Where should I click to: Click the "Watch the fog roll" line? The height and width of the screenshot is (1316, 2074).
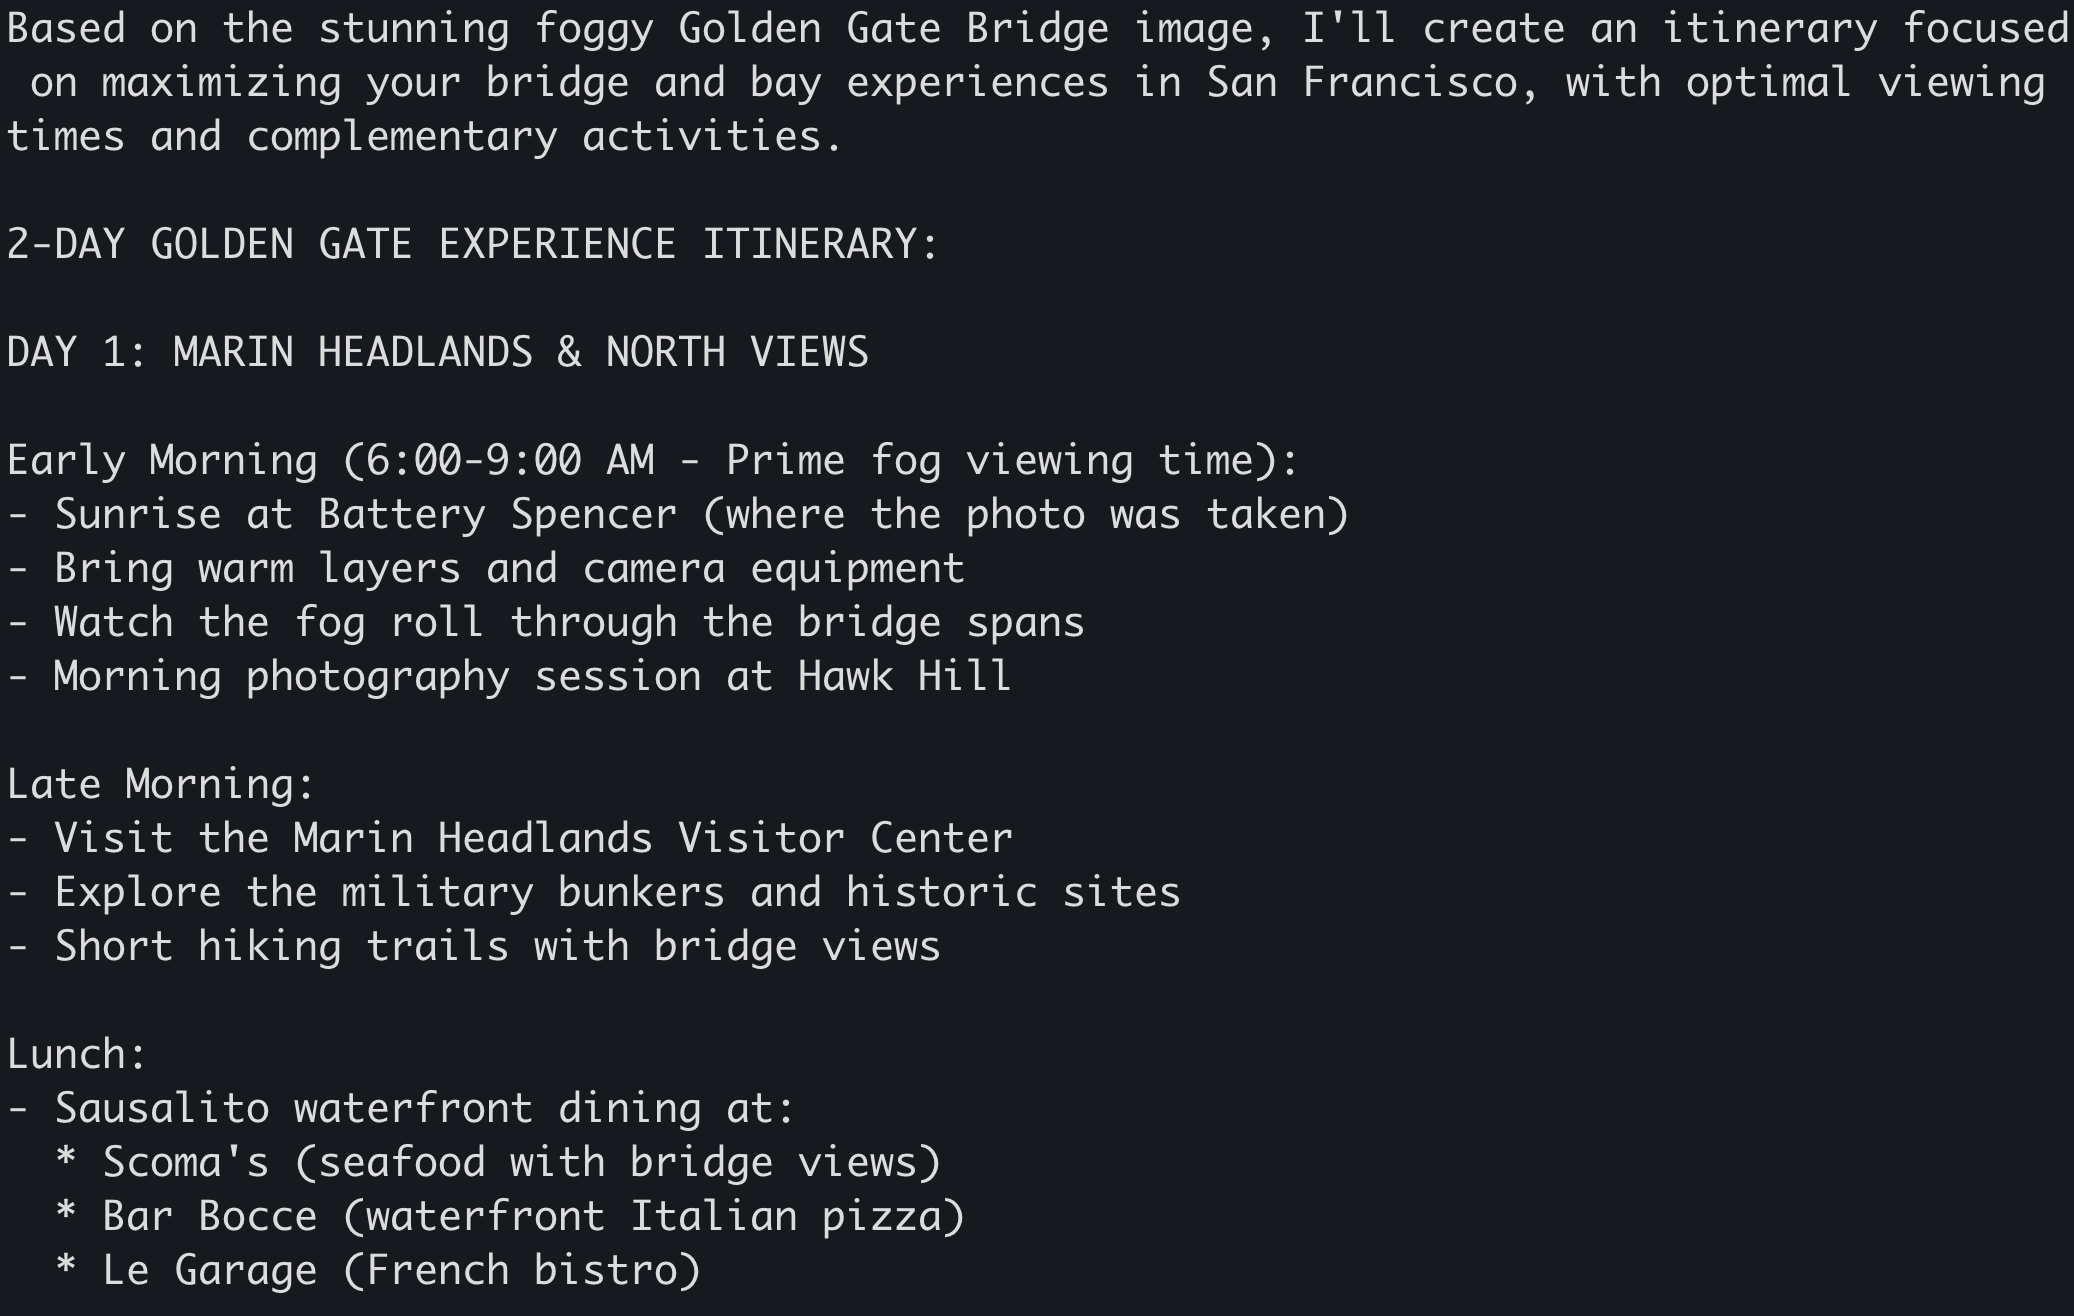click(546, 623)
